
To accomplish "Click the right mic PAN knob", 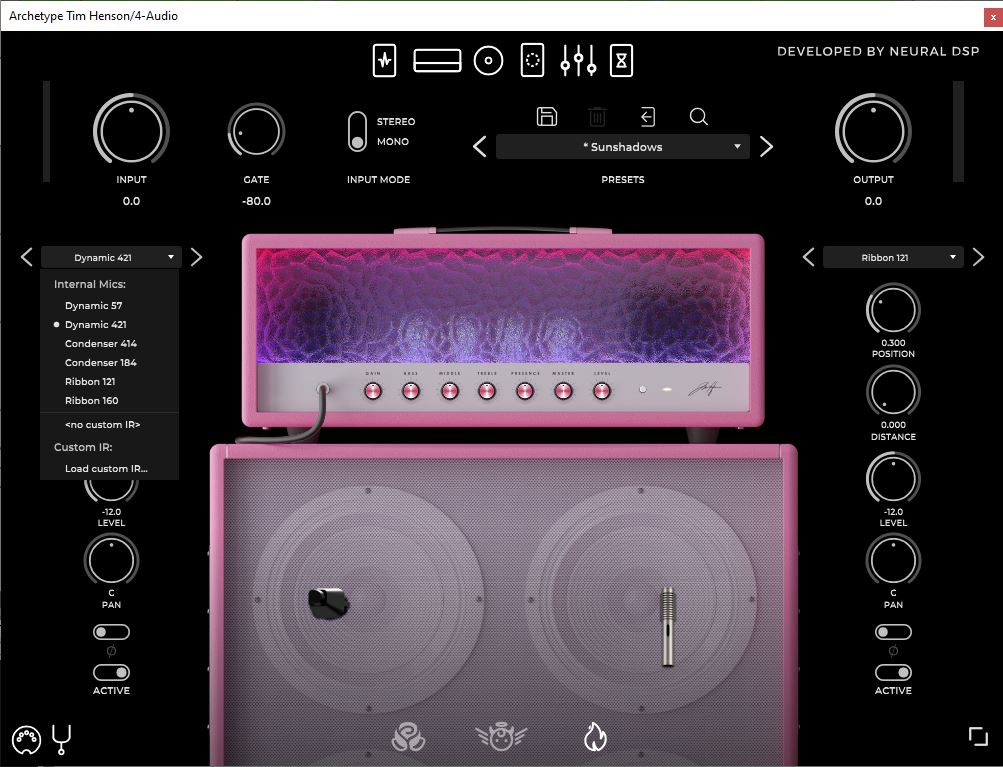I will point(893,560).
